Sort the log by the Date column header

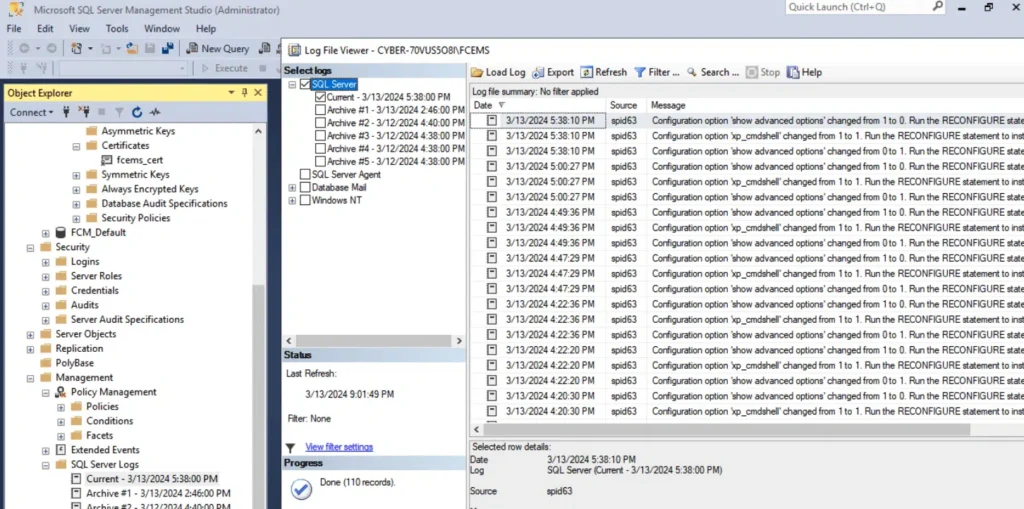[537, 105]
